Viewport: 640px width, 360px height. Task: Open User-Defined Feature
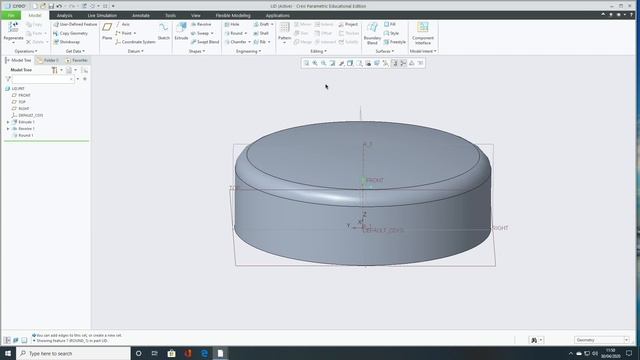75,24
